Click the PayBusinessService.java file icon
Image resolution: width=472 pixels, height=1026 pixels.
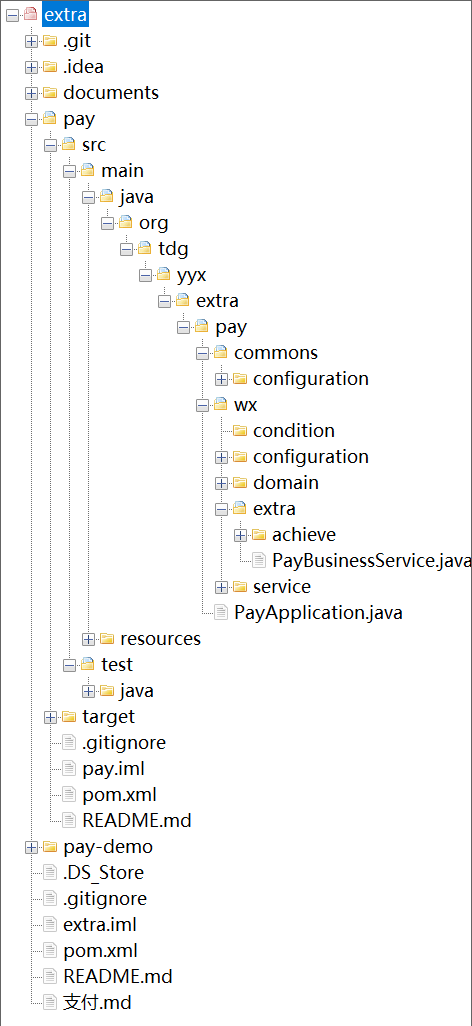click(259, 560)
